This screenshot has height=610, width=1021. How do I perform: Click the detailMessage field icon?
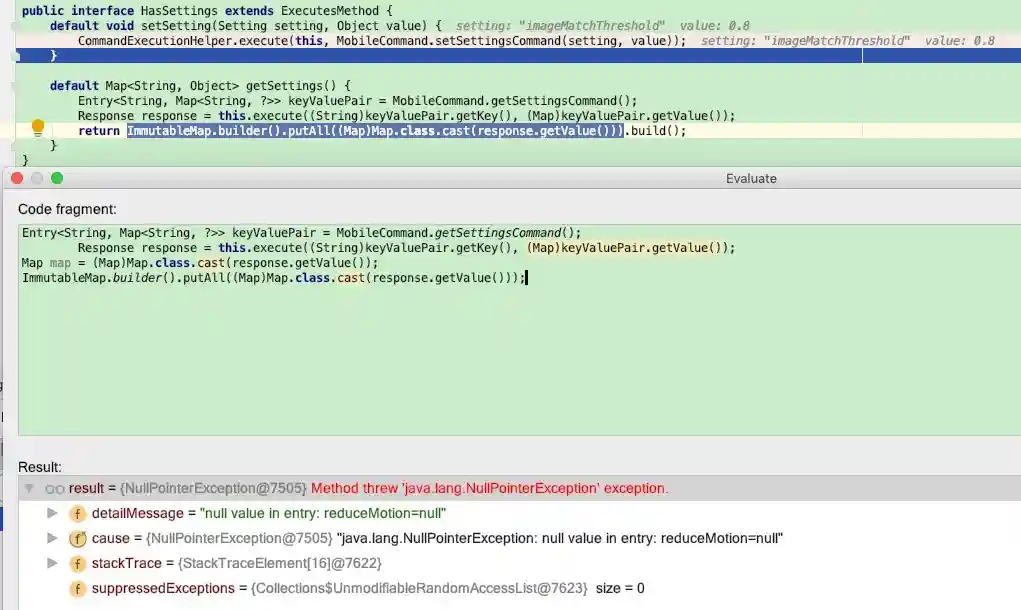coord(77,514)
